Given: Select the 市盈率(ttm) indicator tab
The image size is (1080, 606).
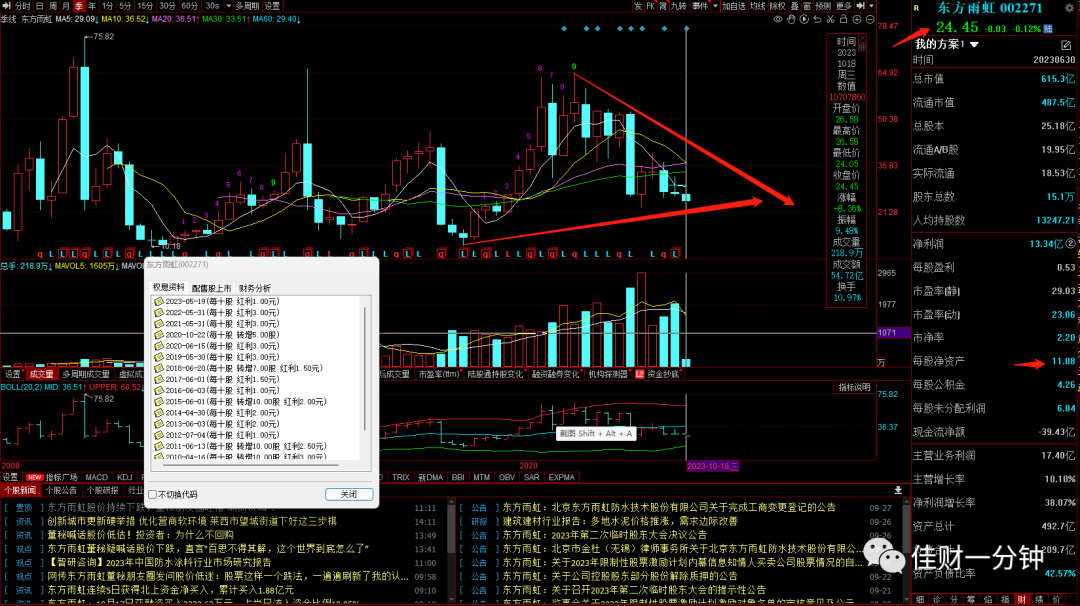Looking at the screenshot, I should [439, 374].
